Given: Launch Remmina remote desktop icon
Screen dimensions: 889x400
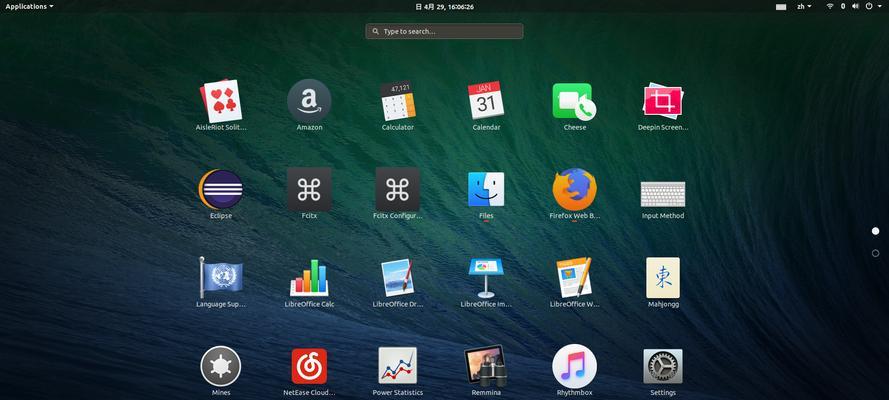Looking at the screenshot, I should 486,366.
